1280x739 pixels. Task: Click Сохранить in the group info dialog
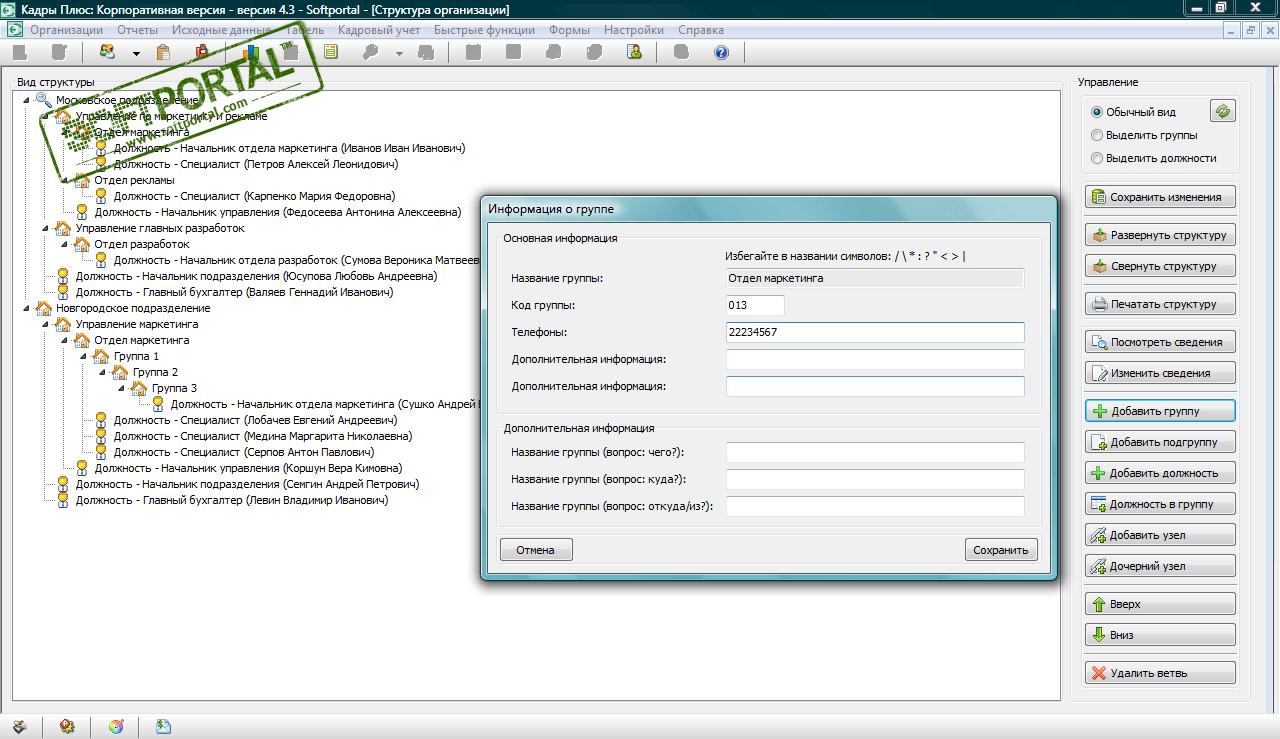click(x=1001, y=550)
